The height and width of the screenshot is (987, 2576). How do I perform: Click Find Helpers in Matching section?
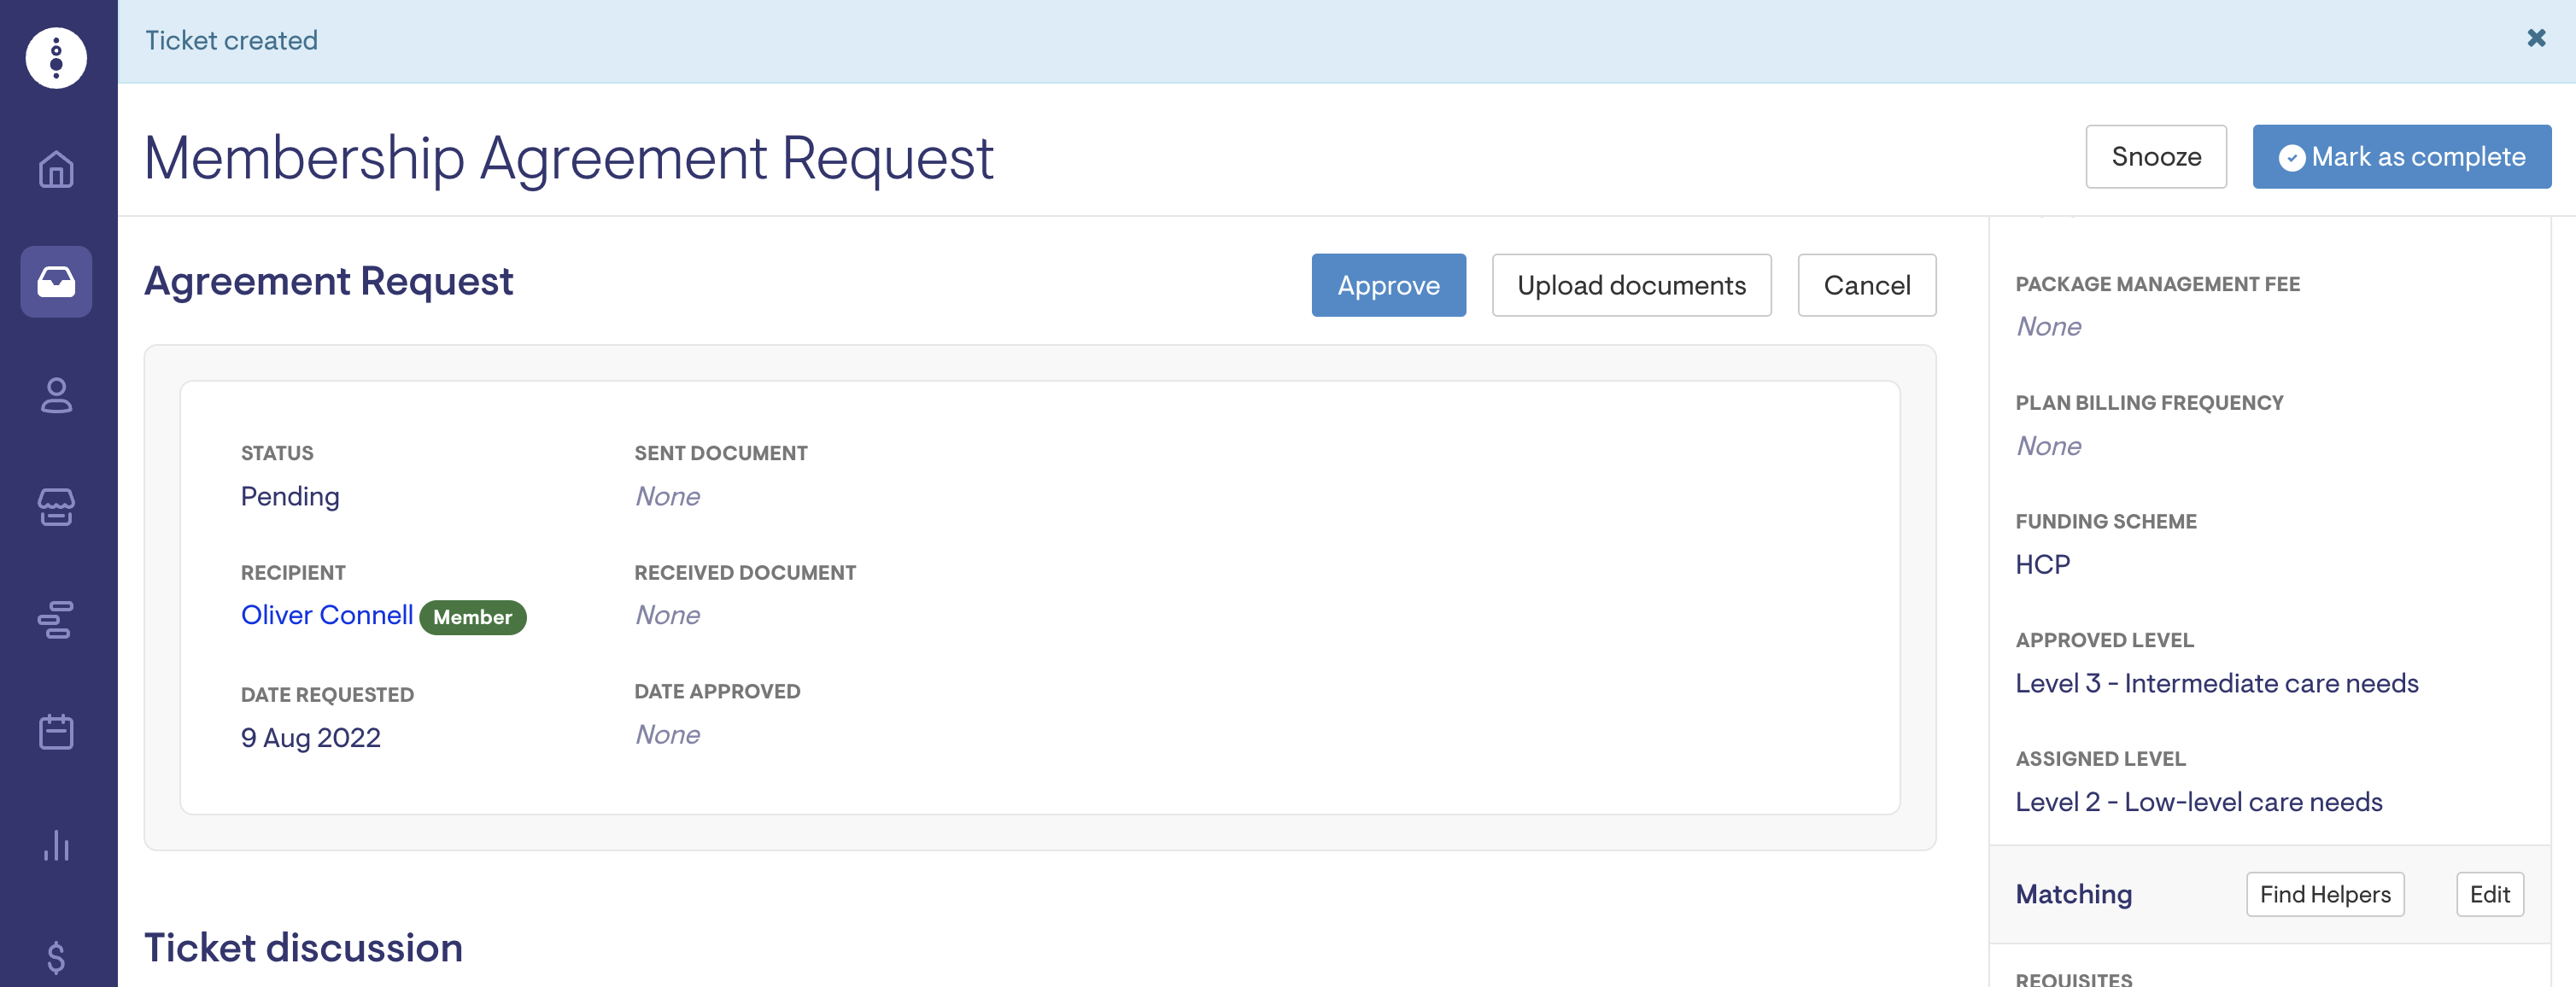click(x=2324, y=894)
